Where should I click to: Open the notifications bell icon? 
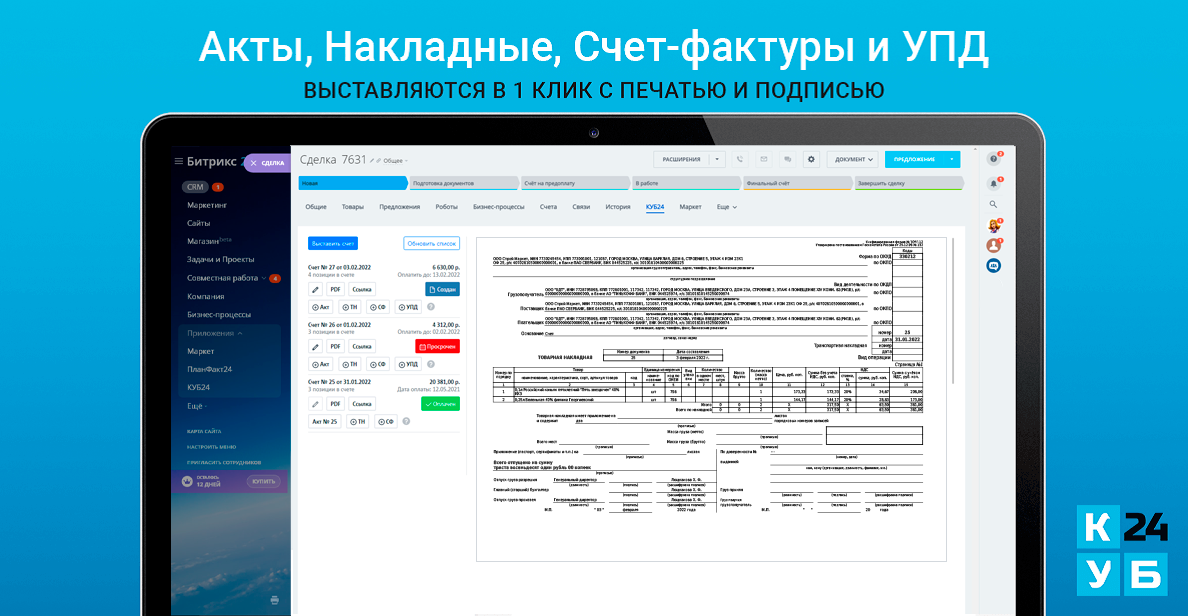[x=993, y=183]
